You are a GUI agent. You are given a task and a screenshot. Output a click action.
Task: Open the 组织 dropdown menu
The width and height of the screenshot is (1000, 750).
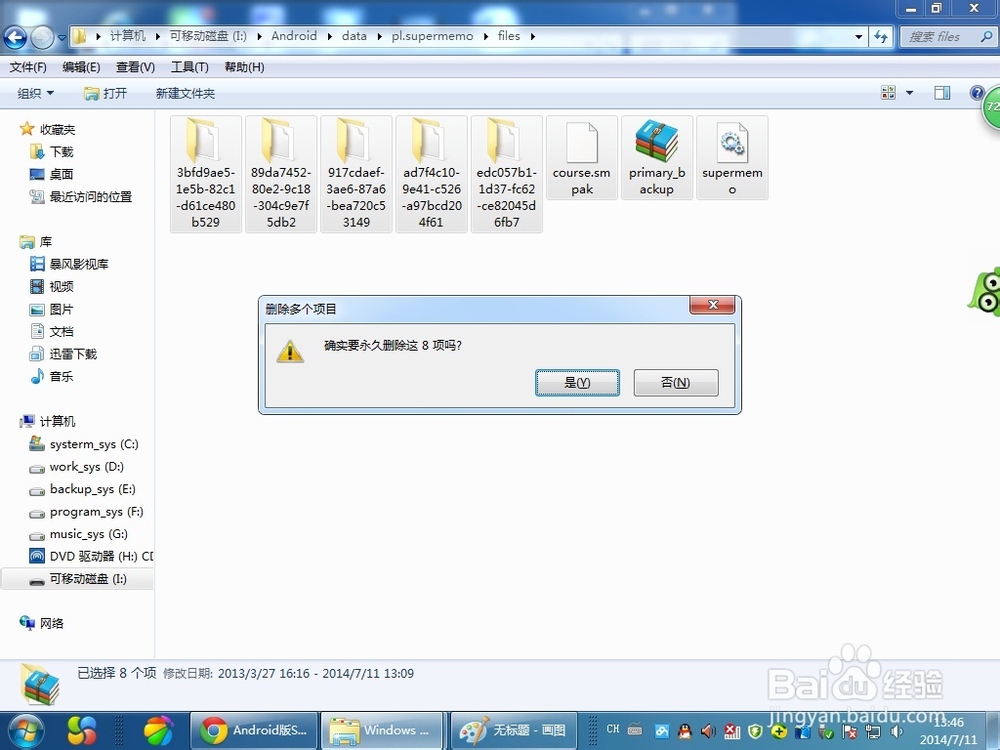click(x=35, y=94)
